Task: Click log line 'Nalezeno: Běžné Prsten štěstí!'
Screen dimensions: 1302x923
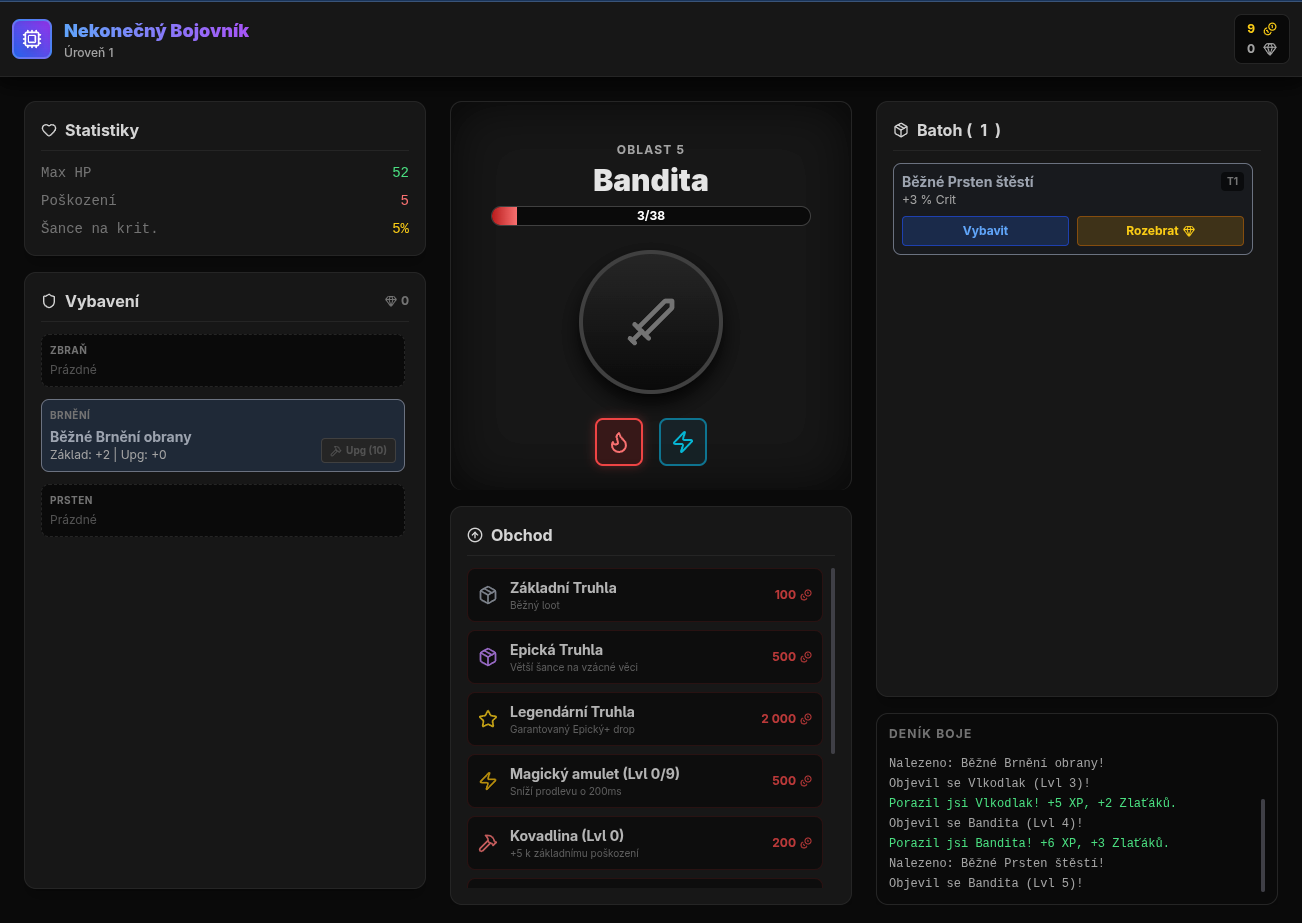Action: 997,863
